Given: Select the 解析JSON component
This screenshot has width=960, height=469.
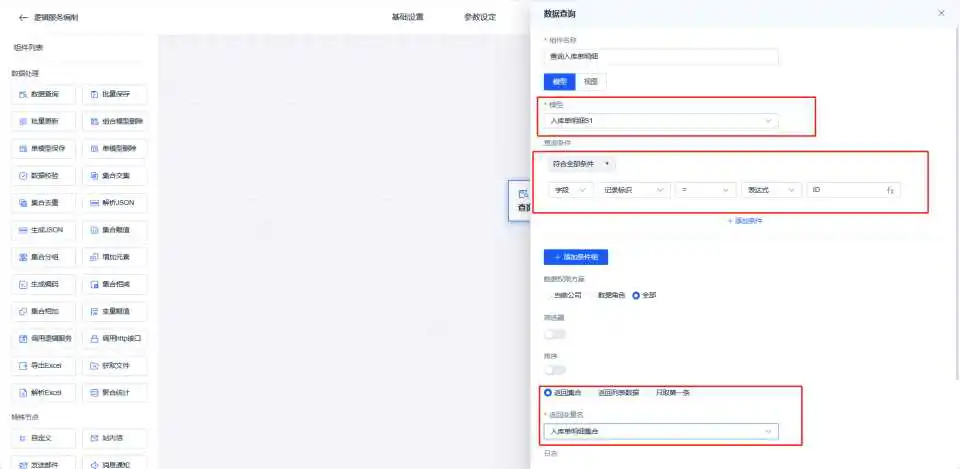Looking at the screenshot, I should tap(114, 203).
